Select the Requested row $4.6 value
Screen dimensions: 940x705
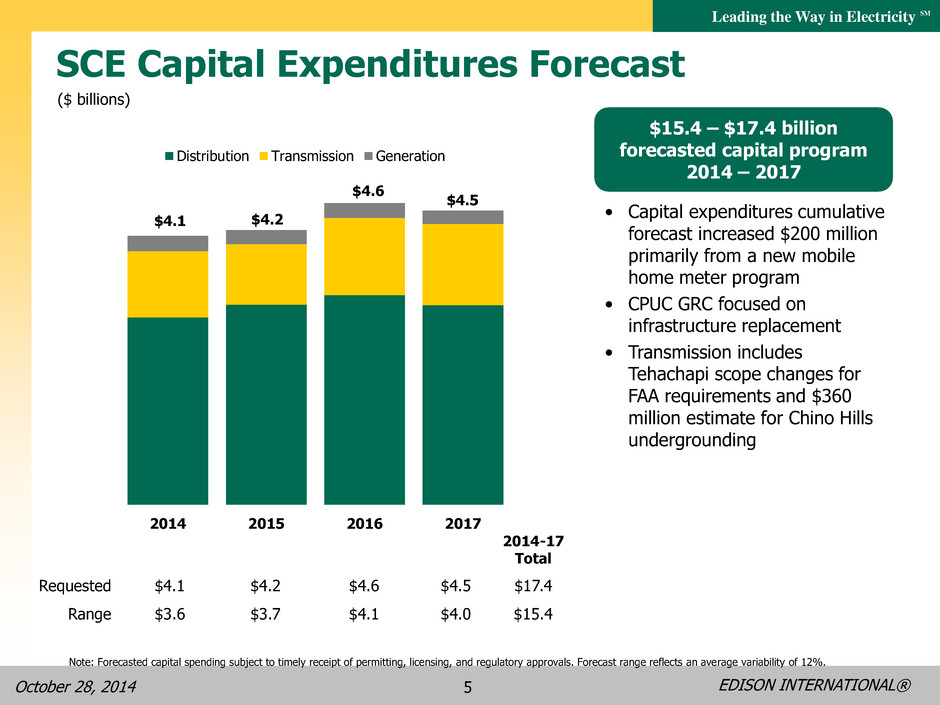[364, 586]
